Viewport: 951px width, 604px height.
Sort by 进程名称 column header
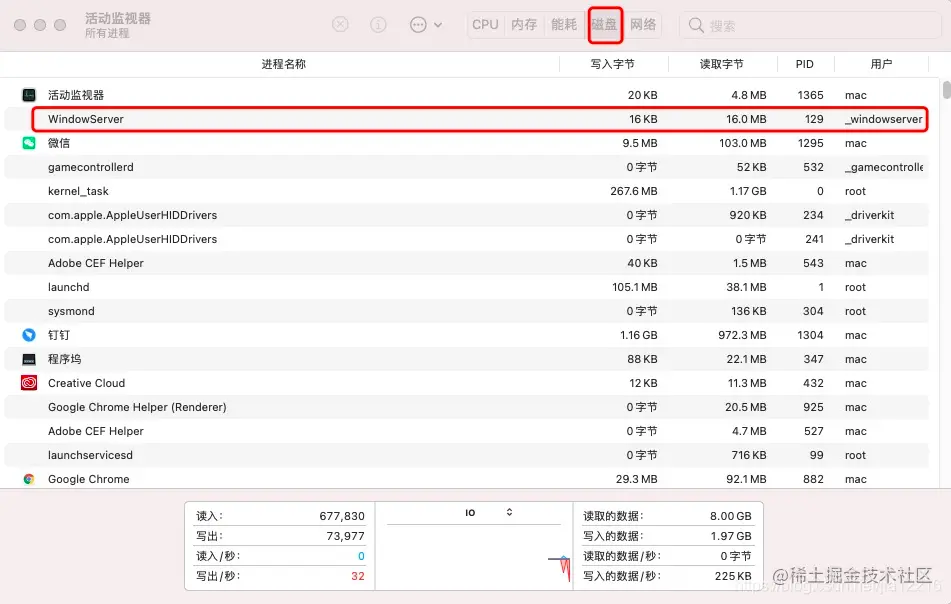(283, 64)
